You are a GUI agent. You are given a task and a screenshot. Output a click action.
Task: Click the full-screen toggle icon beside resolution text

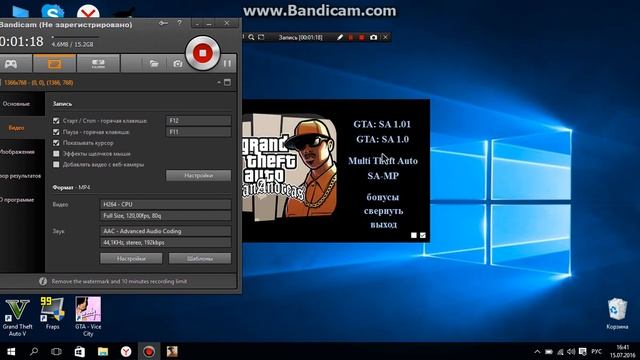(227, 82)
